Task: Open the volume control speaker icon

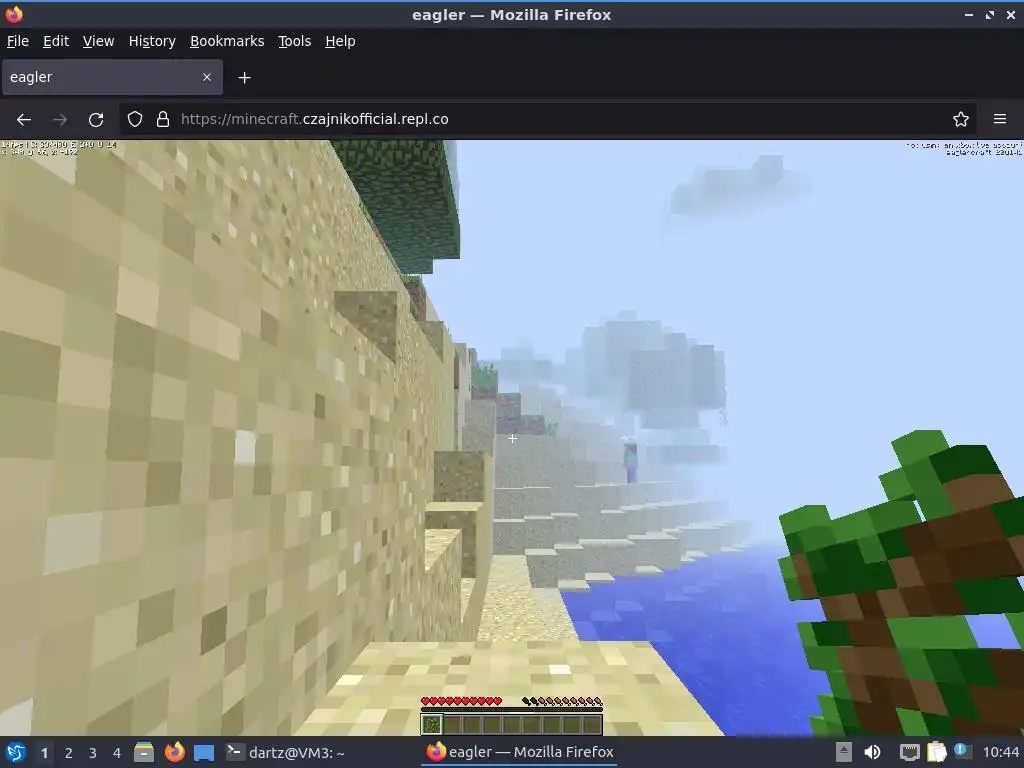Action: click(872, 752)
